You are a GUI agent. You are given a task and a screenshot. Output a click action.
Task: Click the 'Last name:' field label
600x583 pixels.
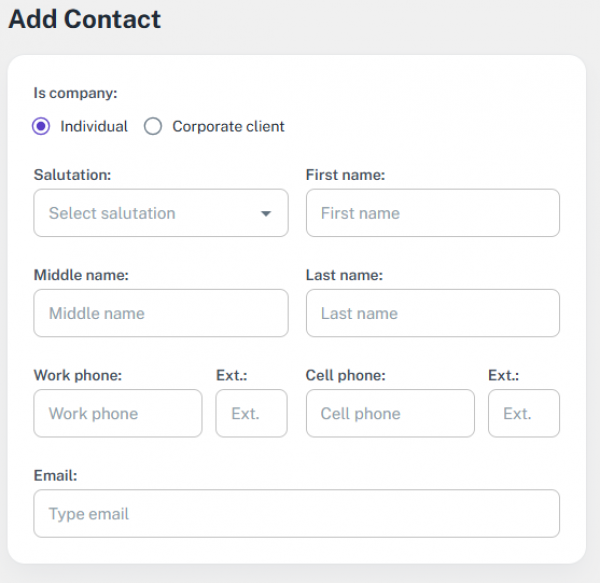[344, 275]
